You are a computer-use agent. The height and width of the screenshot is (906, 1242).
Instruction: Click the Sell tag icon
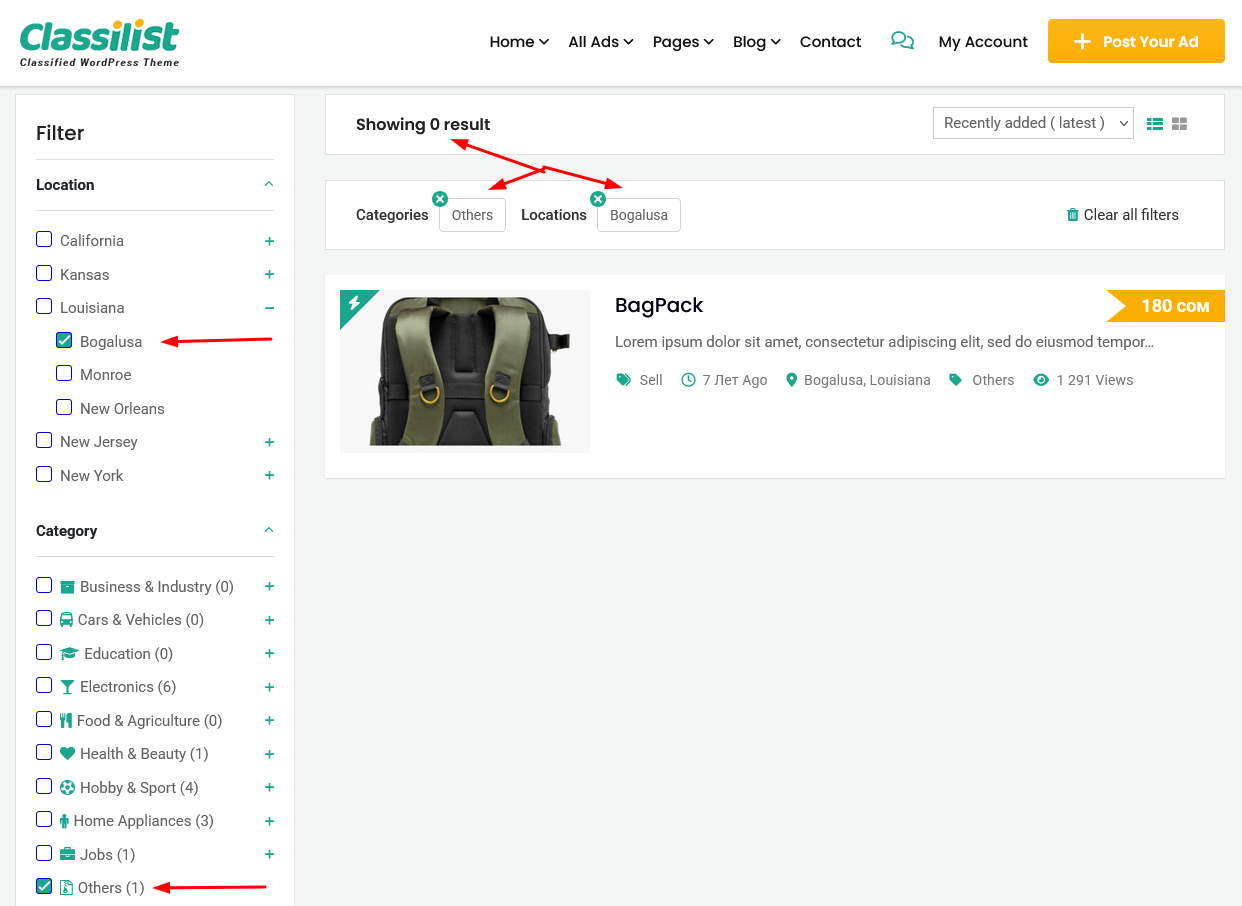(624, 380)
